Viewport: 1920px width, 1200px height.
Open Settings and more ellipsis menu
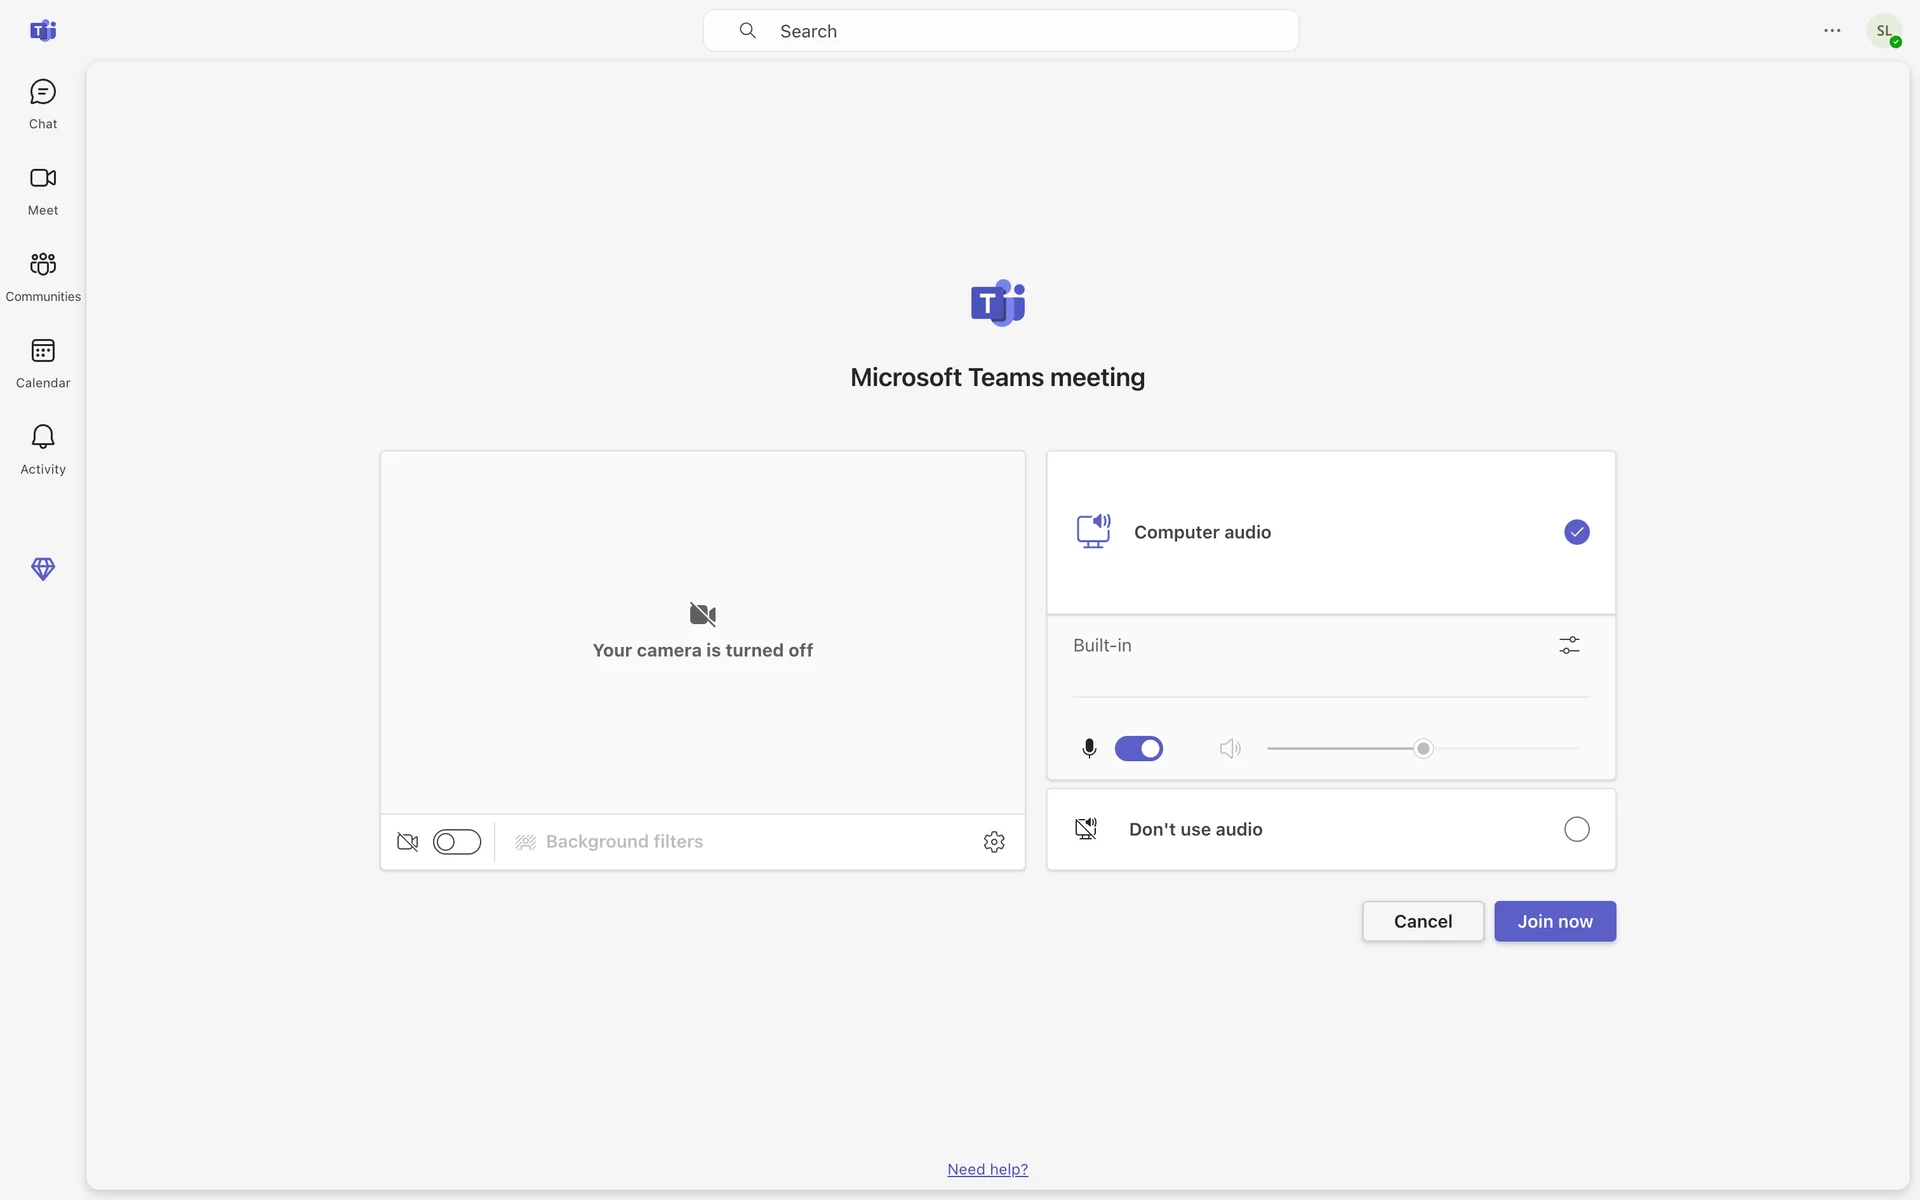1832,31
